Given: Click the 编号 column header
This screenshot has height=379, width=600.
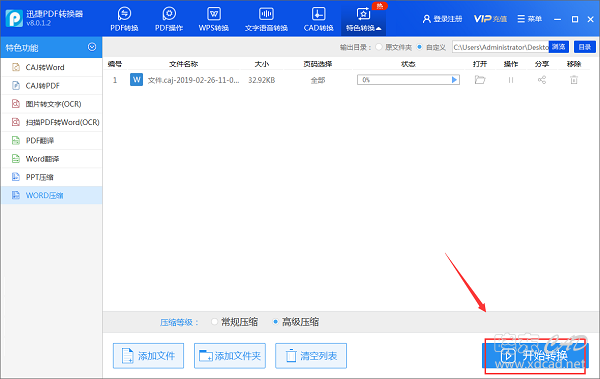Looking at the screenshot, I should click(x=114, y=64).
